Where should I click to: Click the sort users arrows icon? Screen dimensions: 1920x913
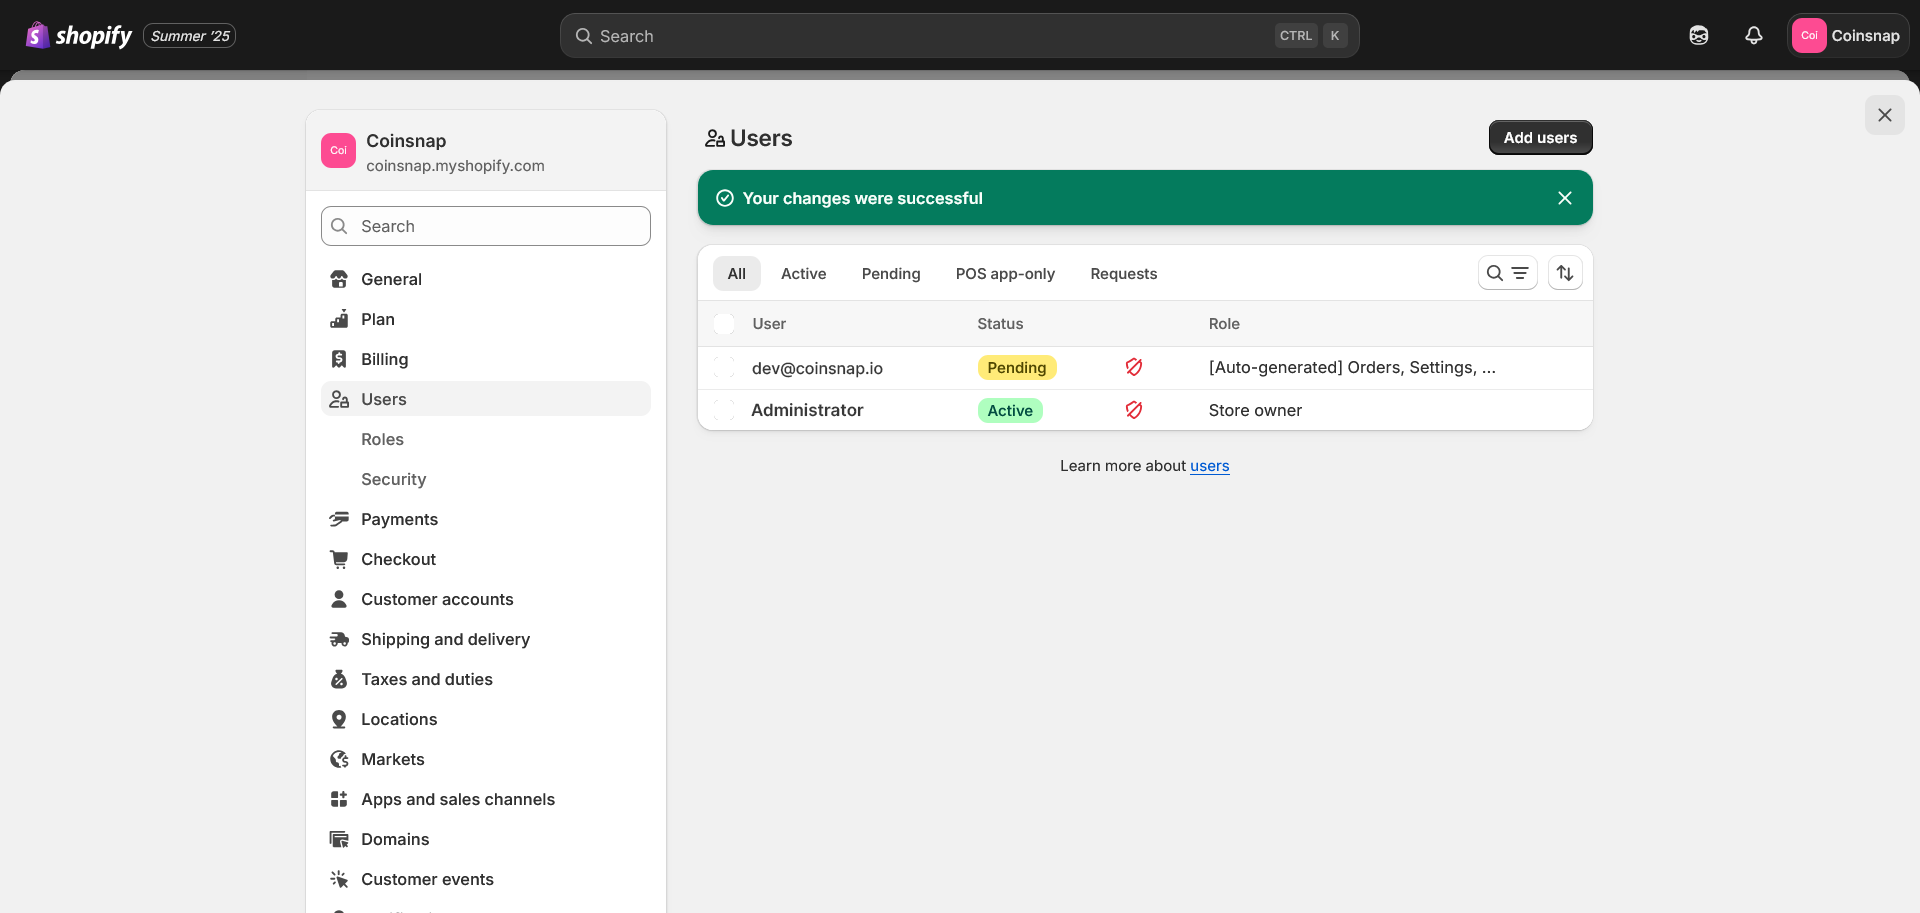point(1565,273)
